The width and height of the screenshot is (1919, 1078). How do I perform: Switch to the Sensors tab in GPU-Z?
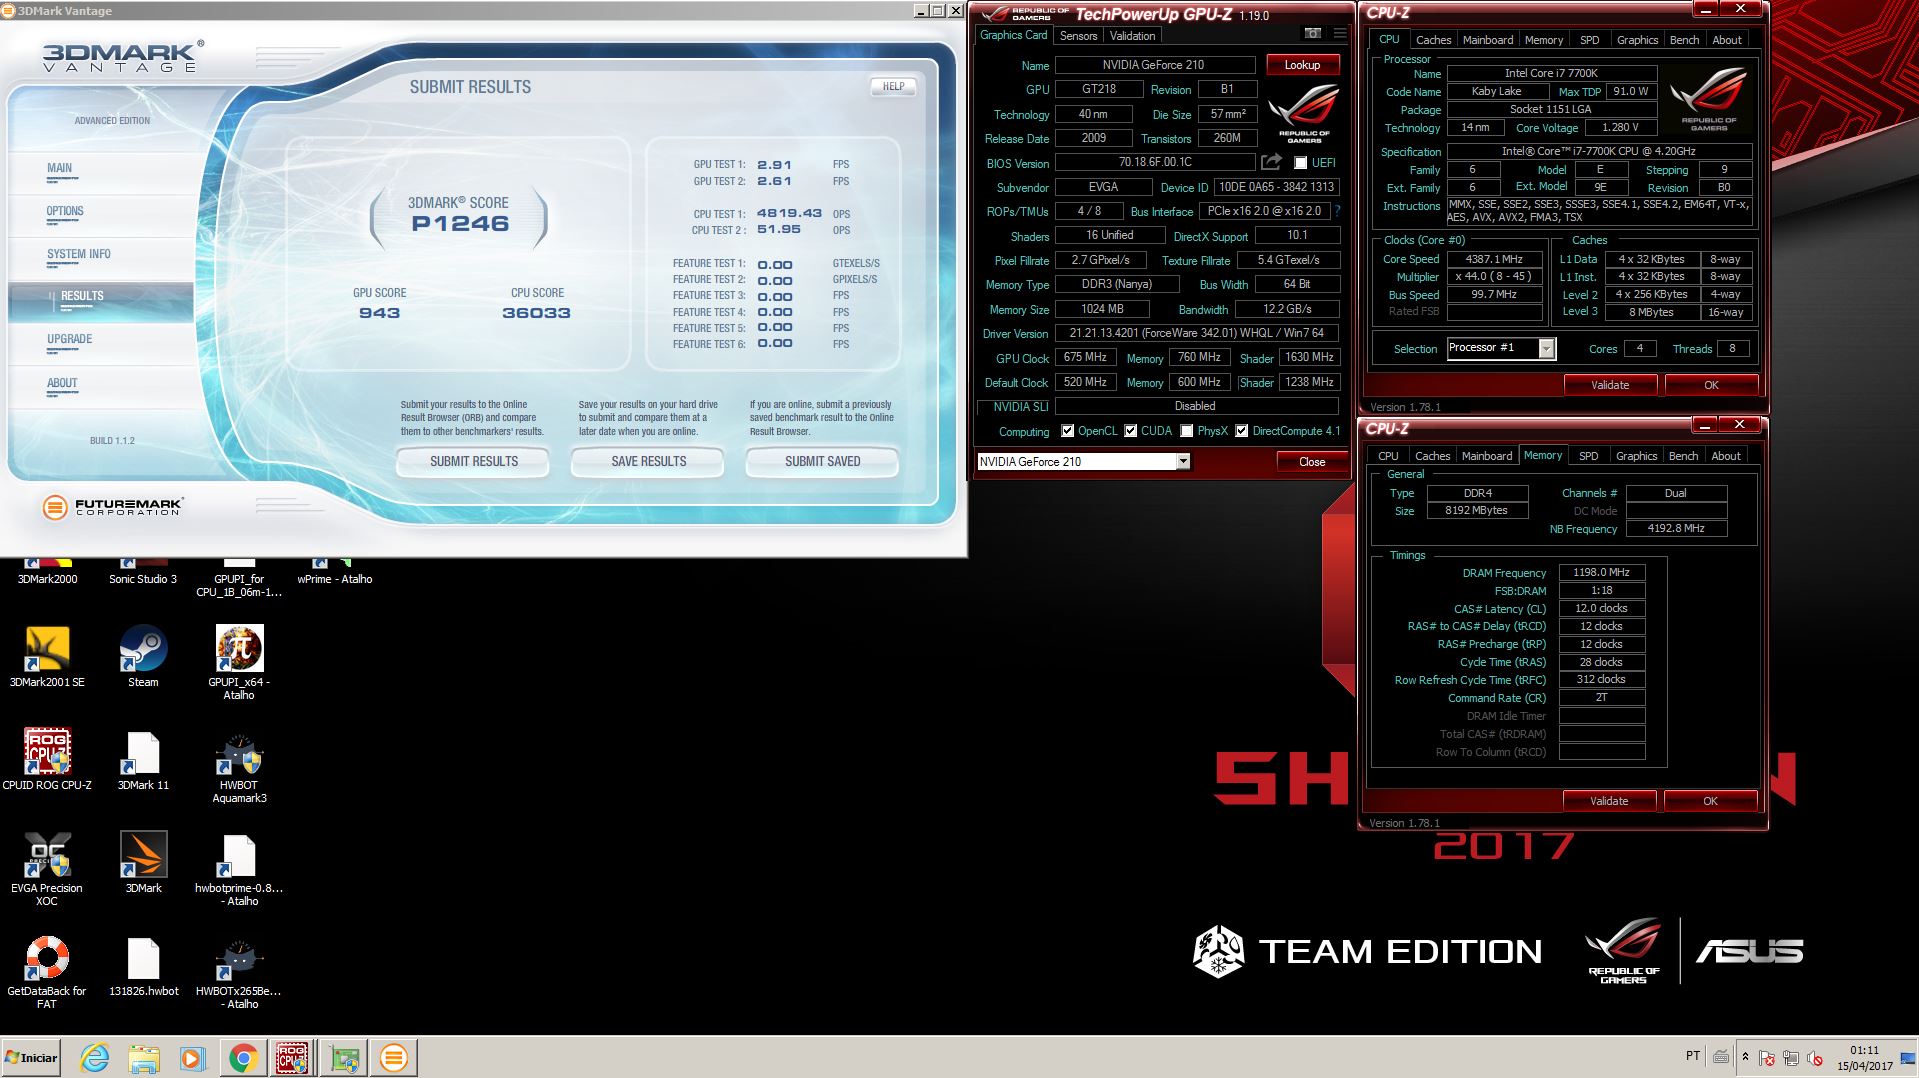coord(1078,36)
